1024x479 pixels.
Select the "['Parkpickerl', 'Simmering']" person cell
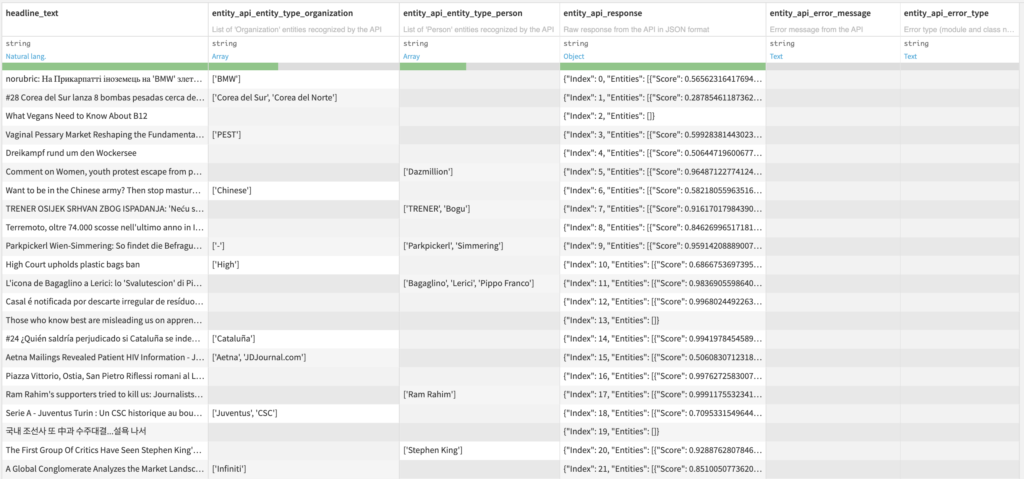tap(479, 246)
